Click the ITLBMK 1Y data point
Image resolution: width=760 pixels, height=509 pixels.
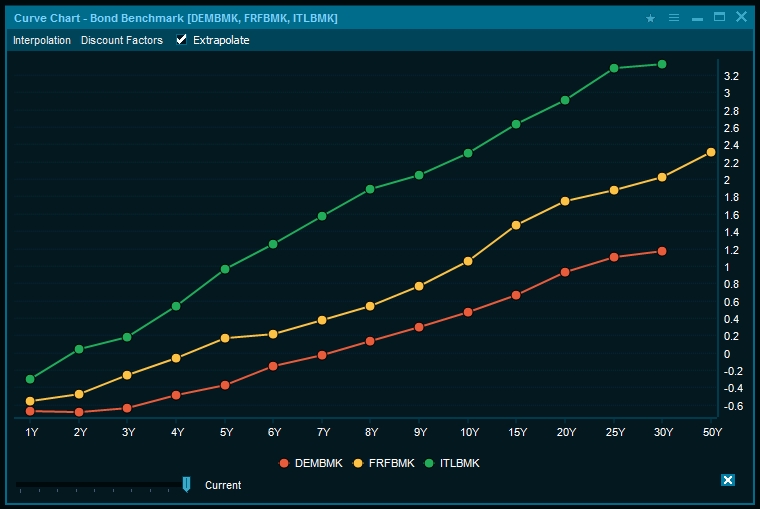pos(30,379)
